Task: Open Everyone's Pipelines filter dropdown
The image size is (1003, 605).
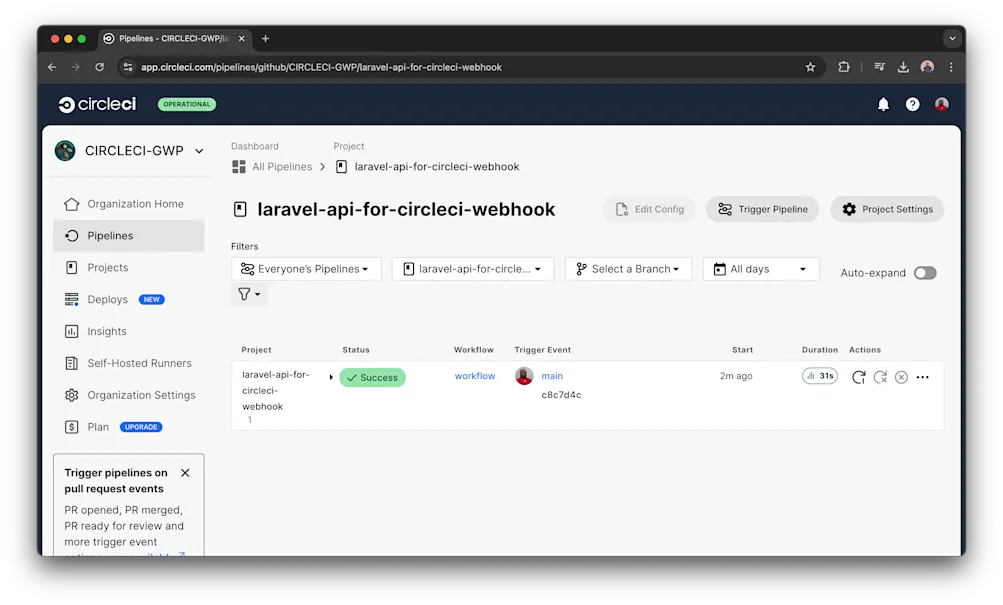Action: click(x=306, y=269)
